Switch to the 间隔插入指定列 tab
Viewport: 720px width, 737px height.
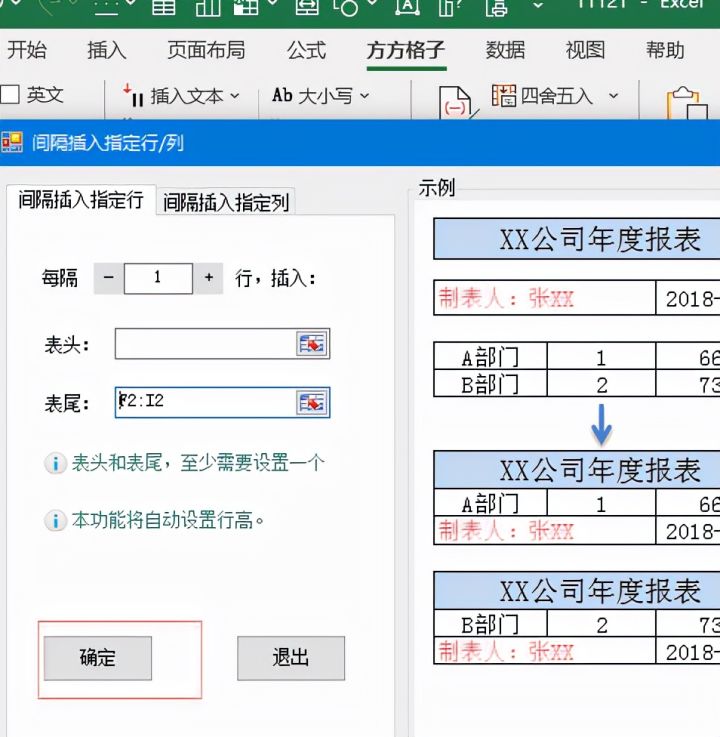226,202
